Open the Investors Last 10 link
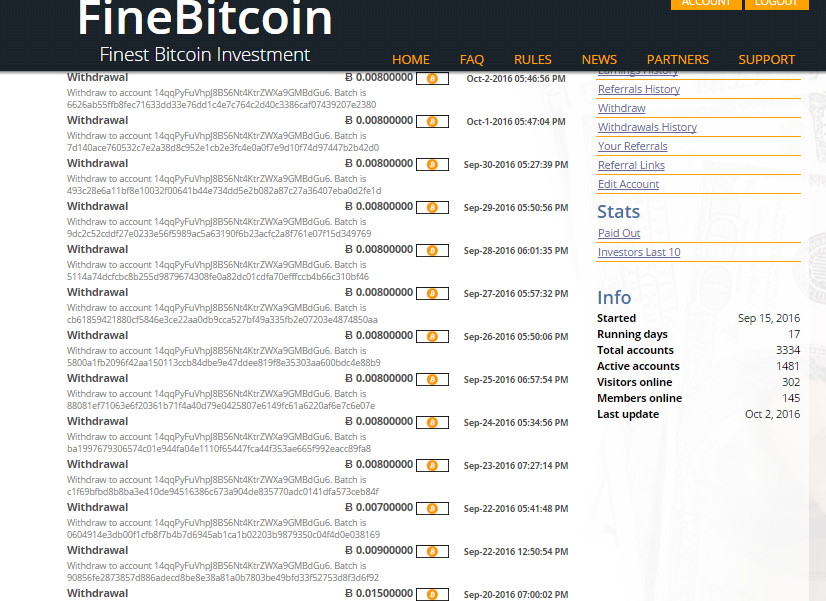 coord(639,252)
